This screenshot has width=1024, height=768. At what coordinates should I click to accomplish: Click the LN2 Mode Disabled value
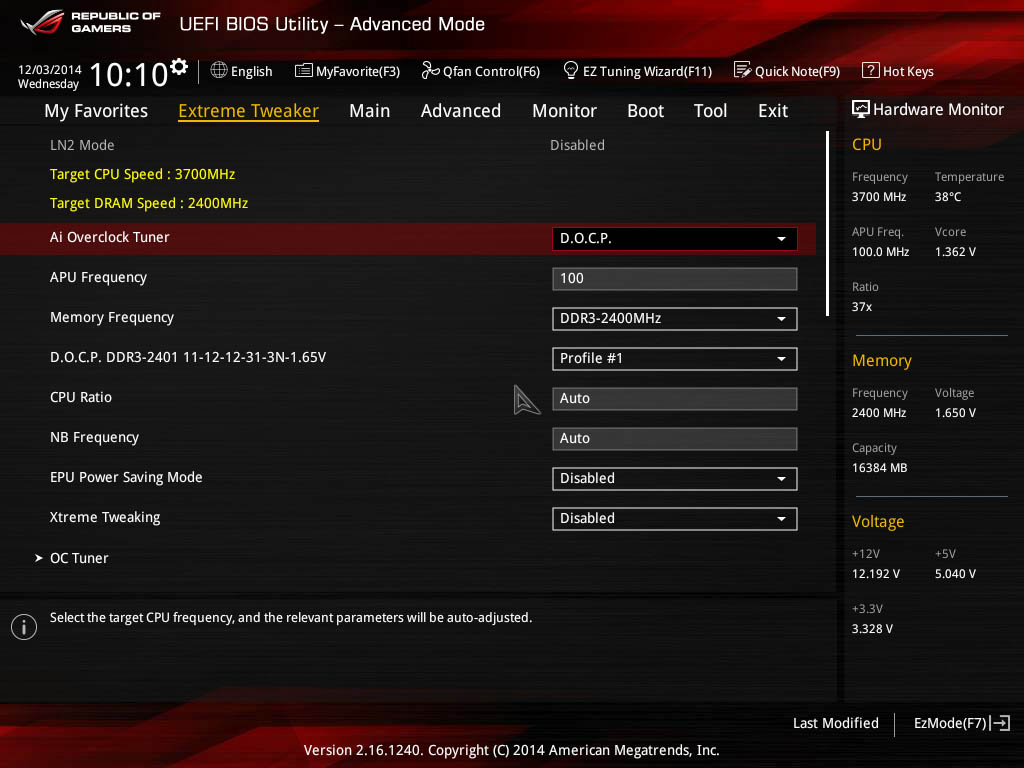pyautogui.click(x=577, y=145)
